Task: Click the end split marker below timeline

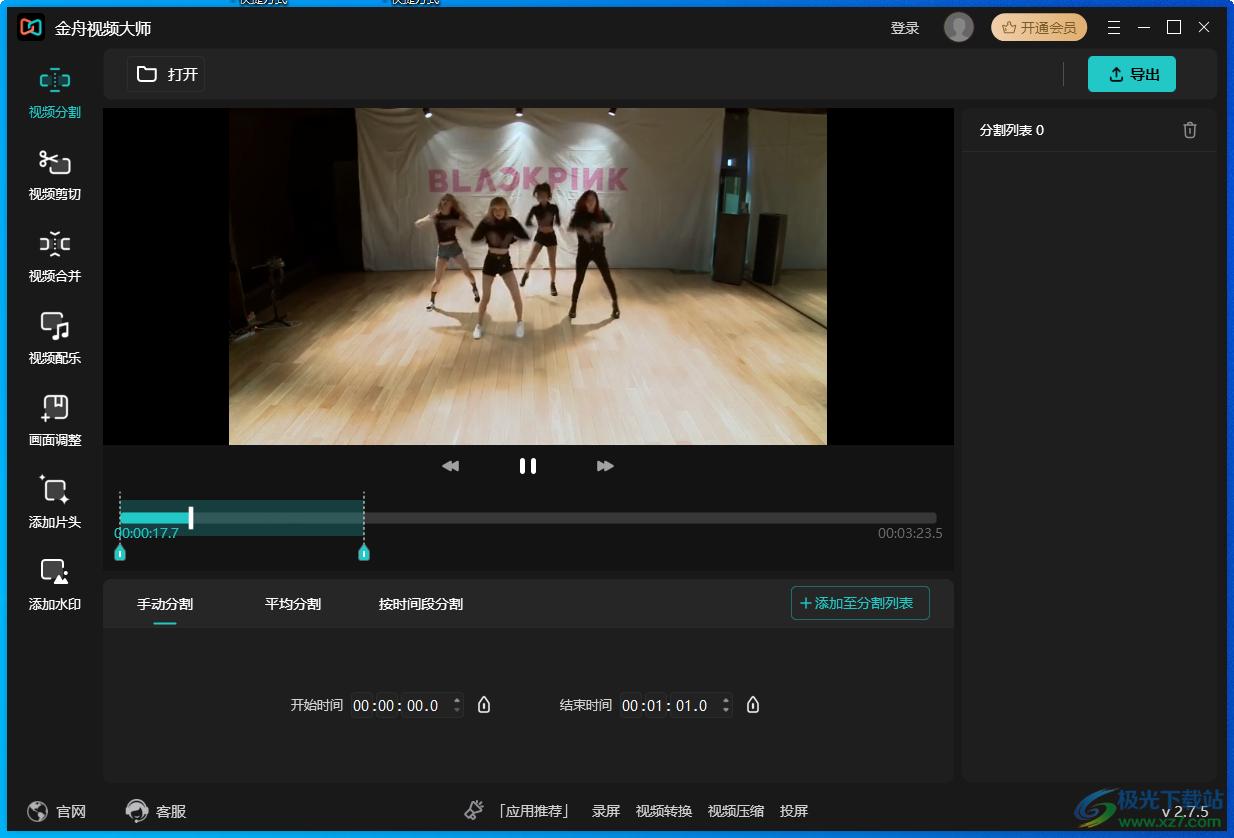Action: click(364, 552)
